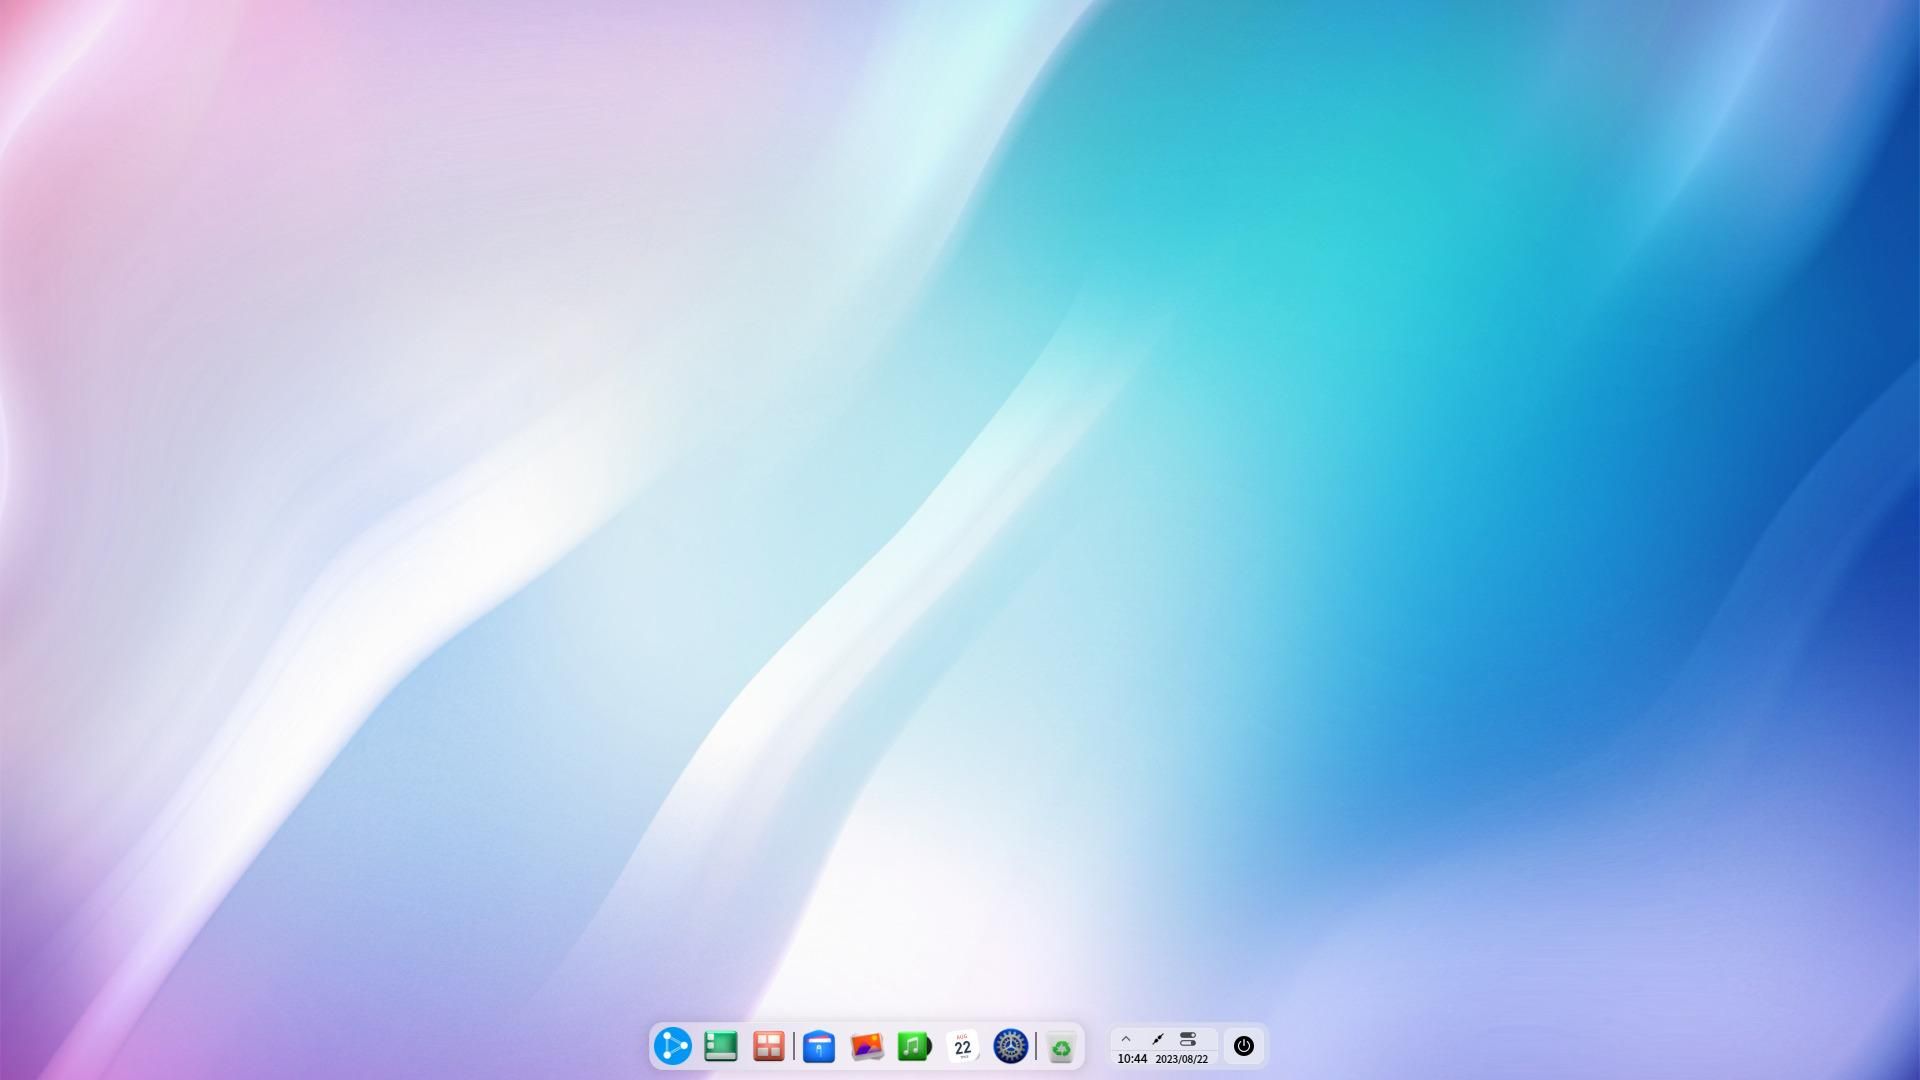Image resolution: width=1920 pixels, height=1080 pixels.
Task: Open the blue File Manager
Action: tap(819, 1046)
